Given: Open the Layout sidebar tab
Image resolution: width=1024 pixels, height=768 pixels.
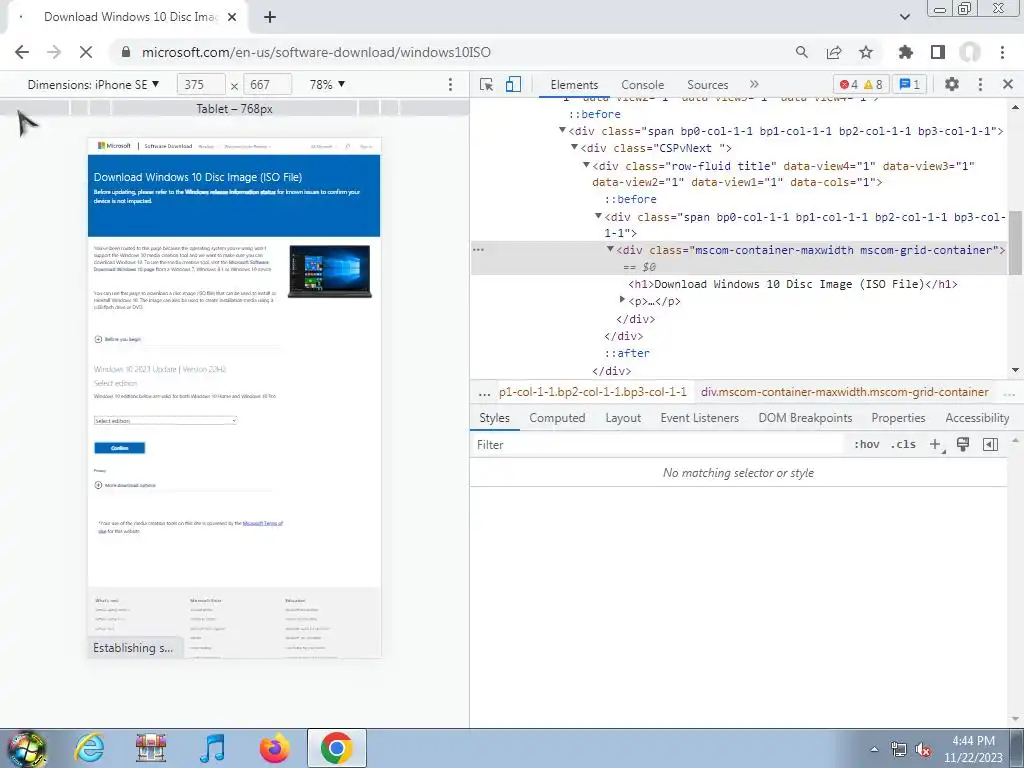Looking at the screenshot, I should tap(623, 418).
